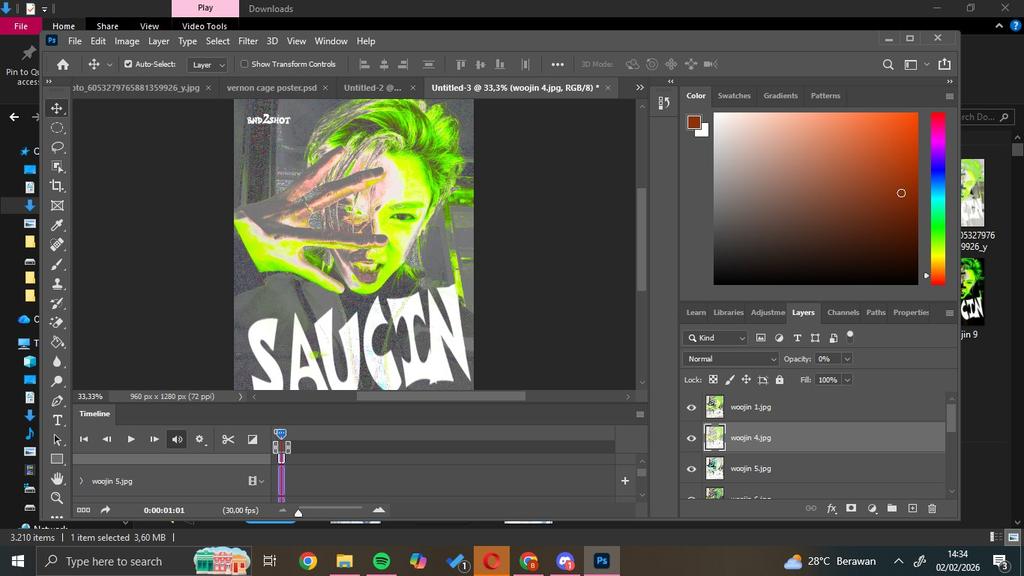
Task: Select the Move tool in toolbox
Action: [x=57, y=108]
